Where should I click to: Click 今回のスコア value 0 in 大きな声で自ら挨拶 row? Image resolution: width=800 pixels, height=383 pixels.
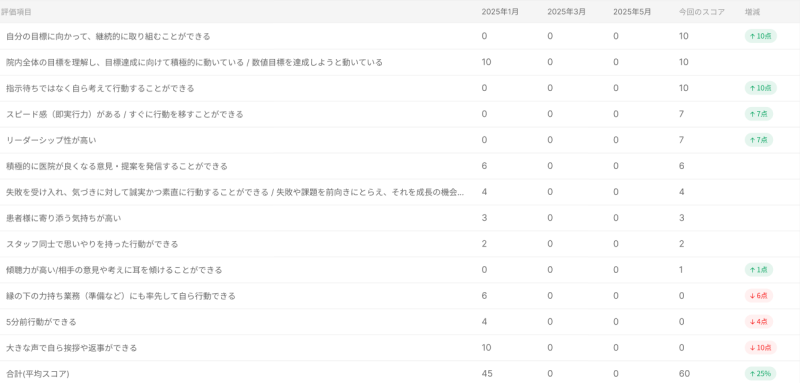tap(682, 348)
